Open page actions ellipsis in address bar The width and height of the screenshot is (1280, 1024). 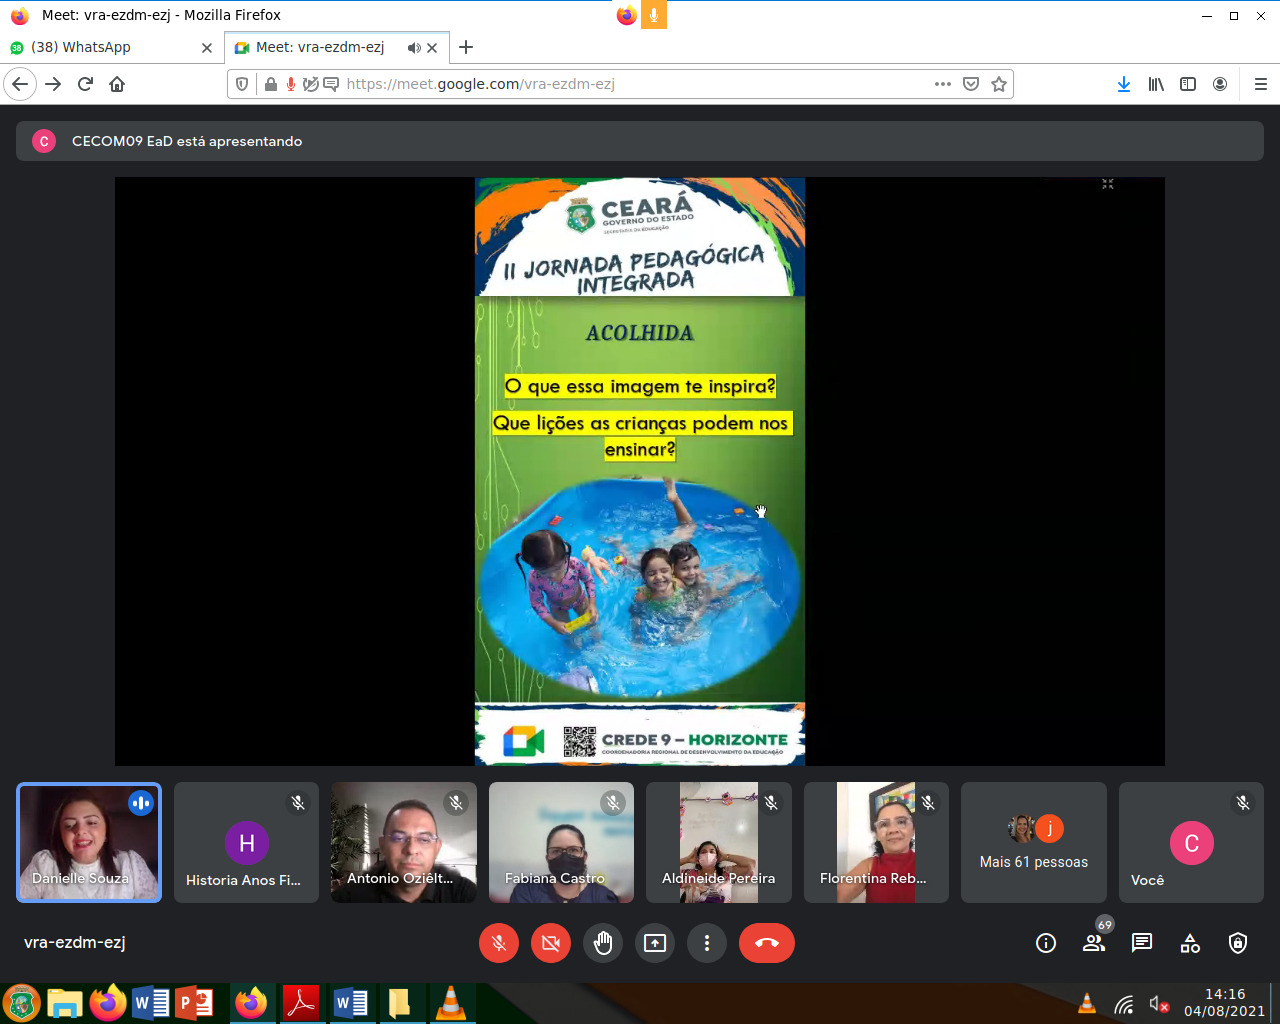(x=942, y=84)
